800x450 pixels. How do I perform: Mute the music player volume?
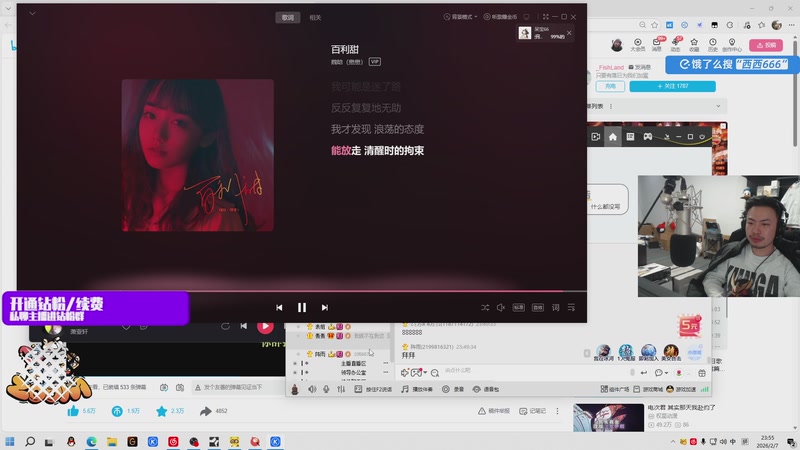pyautogui.click(x=501, y=307)
